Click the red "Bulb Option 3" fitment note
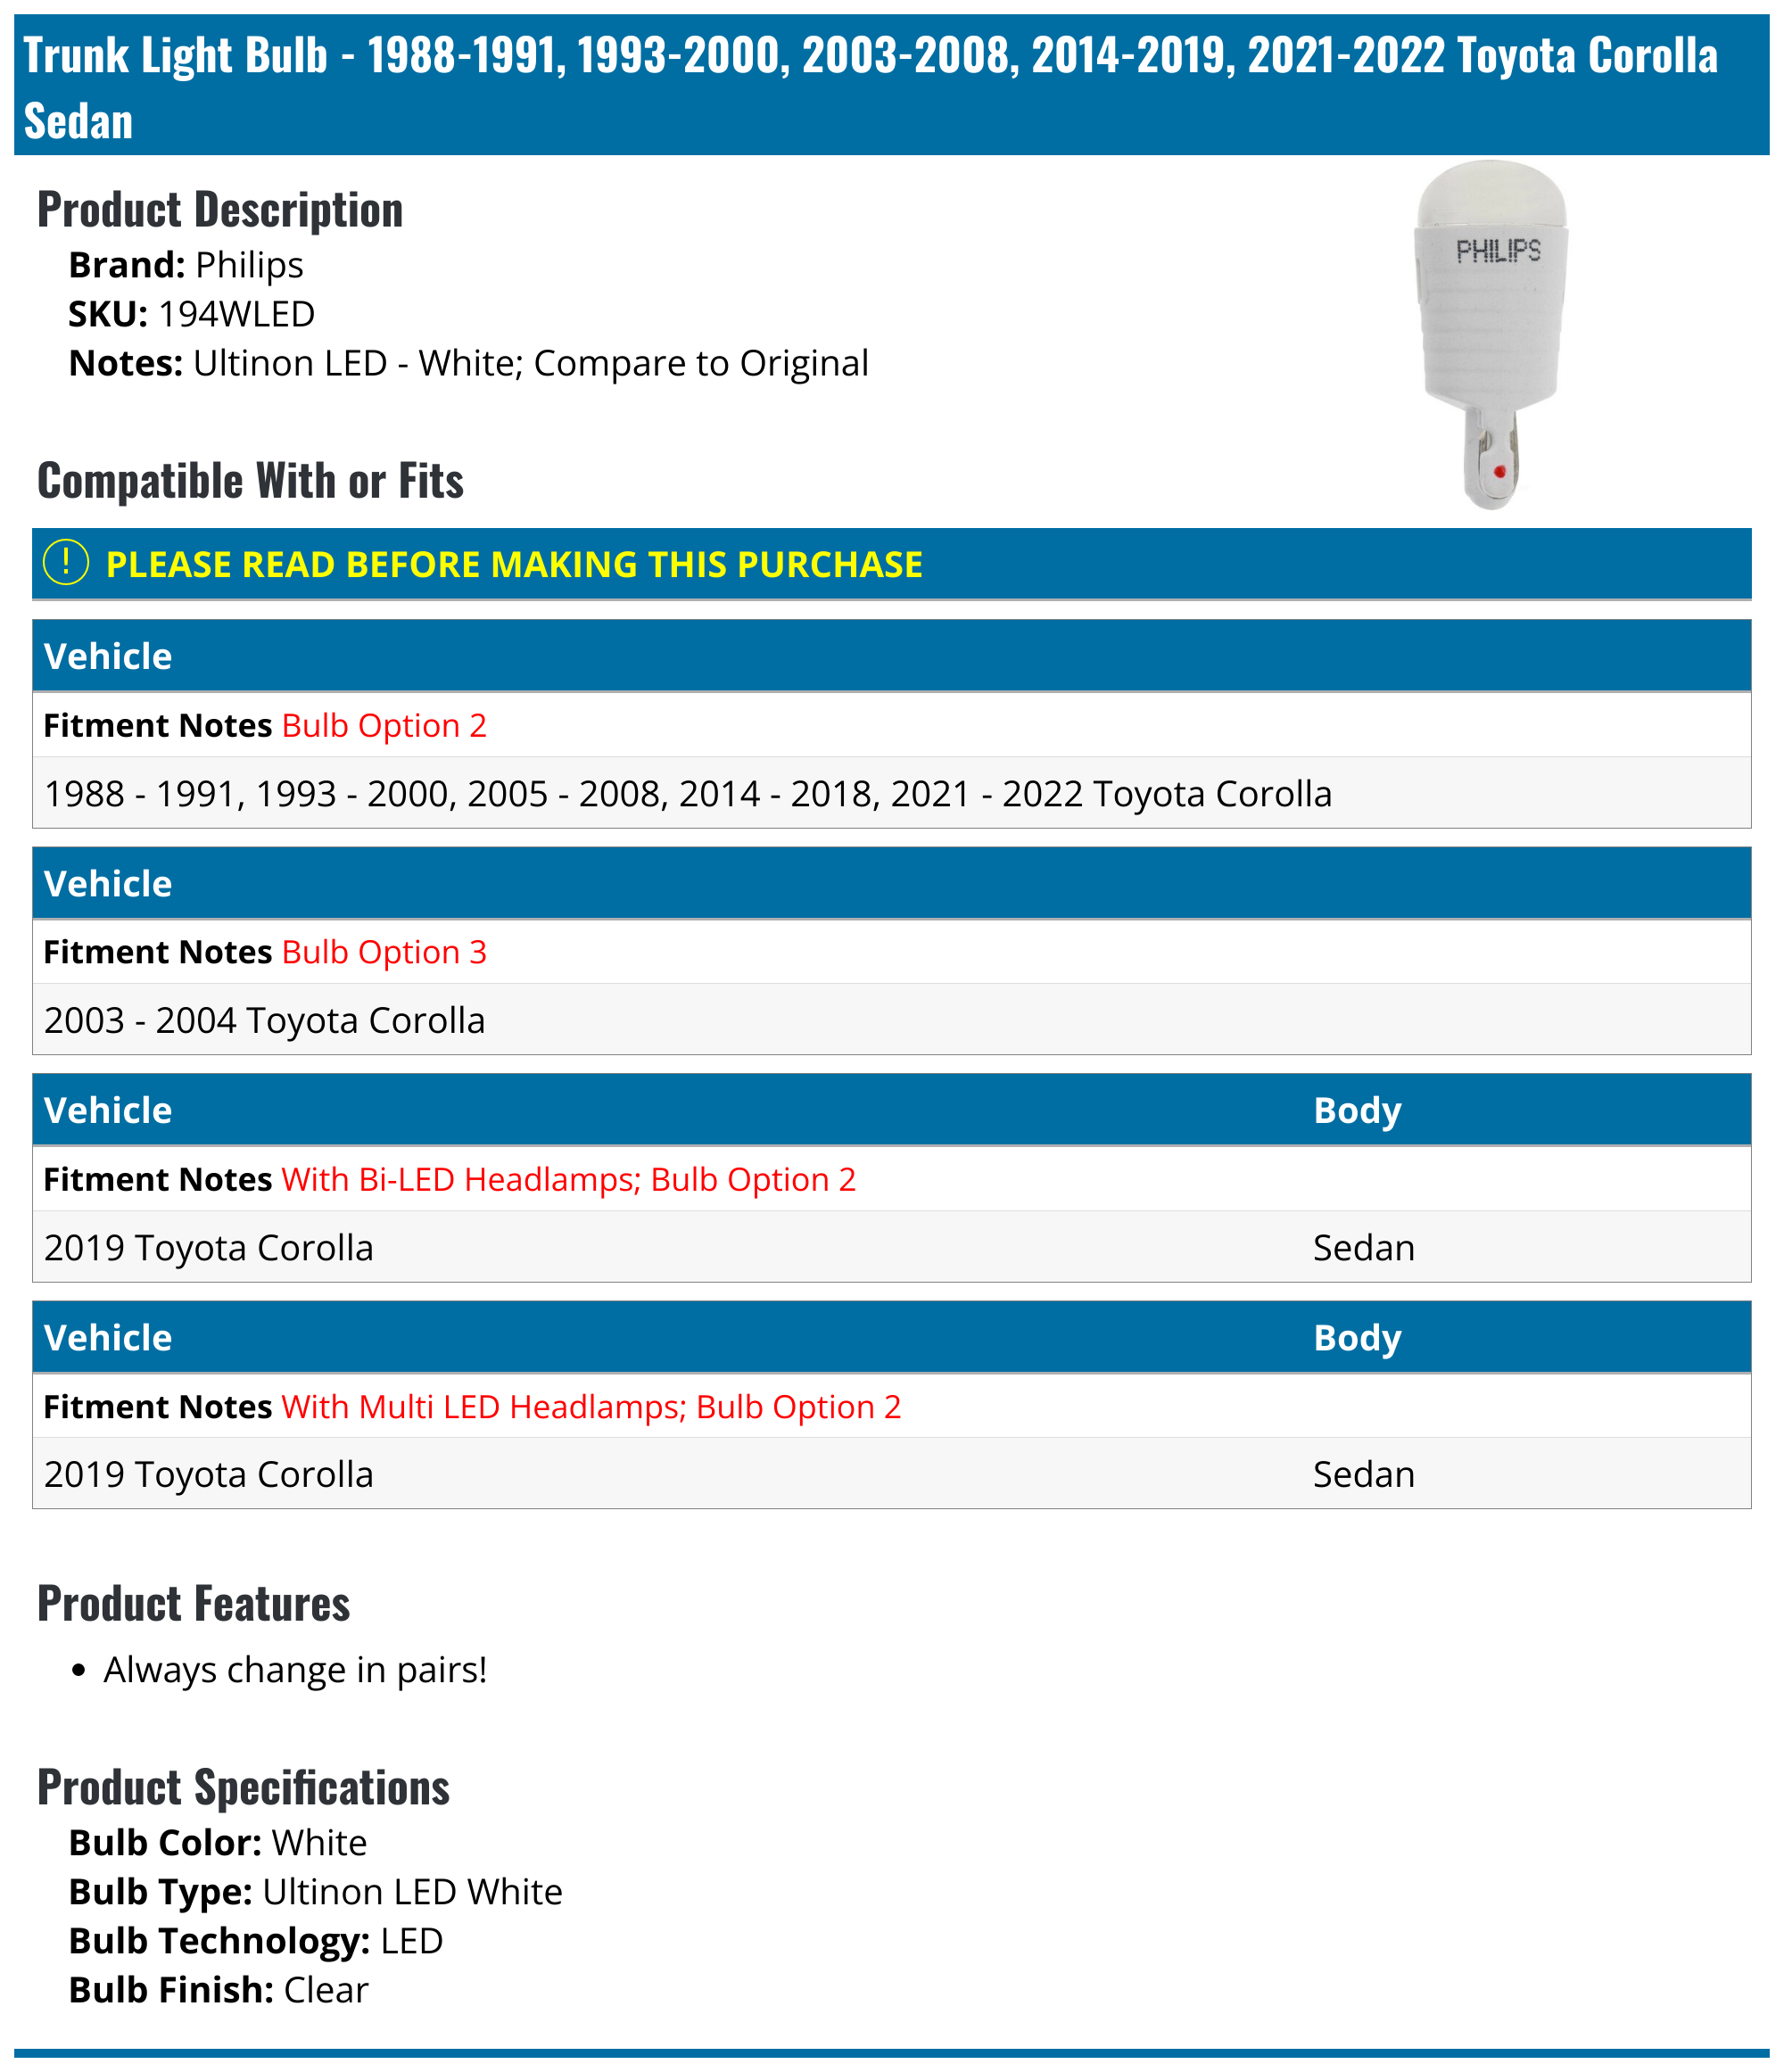This screenshot has height=2072, width=1784. point(384,952)
